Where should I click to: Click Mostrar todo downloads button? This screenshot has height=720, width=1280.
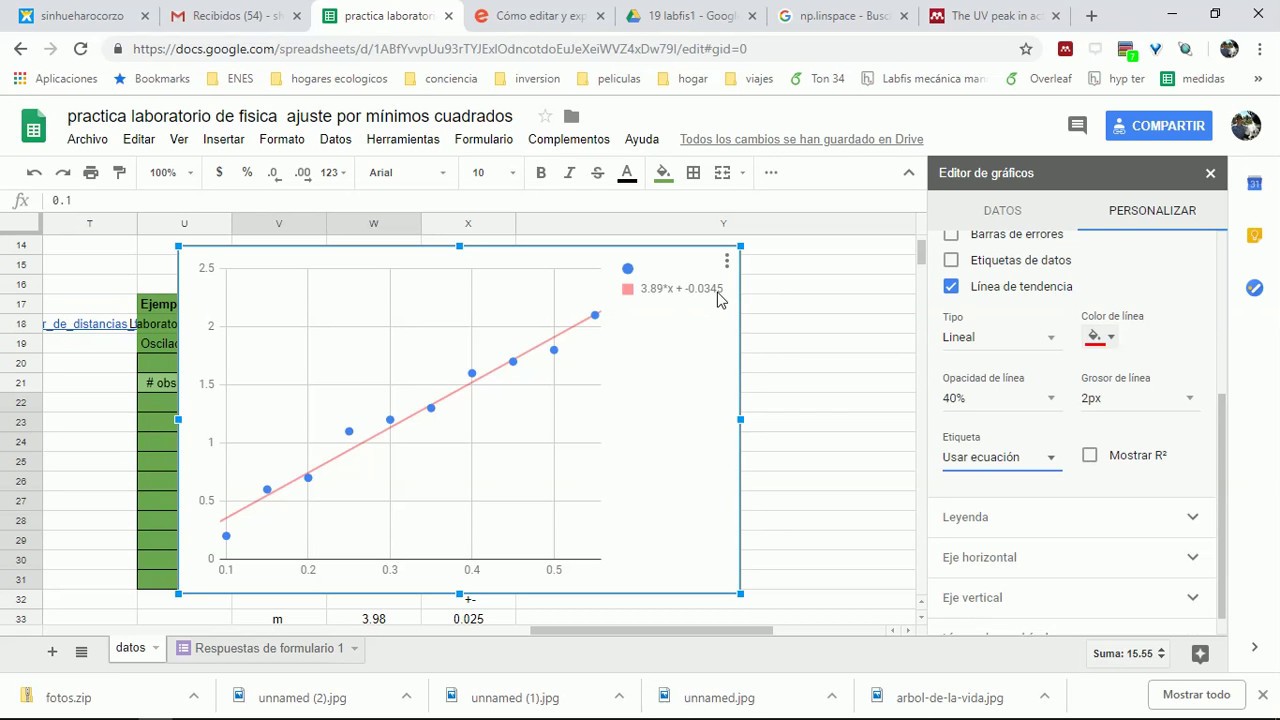1196,695
